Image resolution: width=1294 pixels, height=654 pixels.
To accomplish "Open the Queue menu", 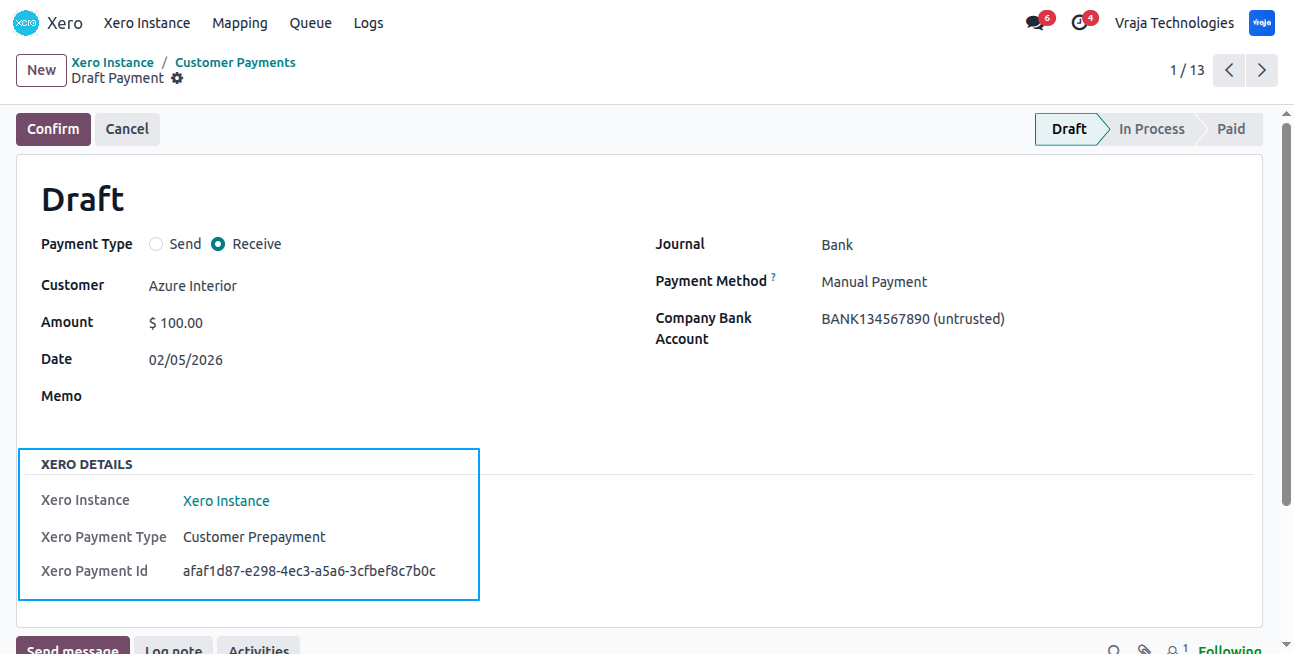I will point(311,23).
